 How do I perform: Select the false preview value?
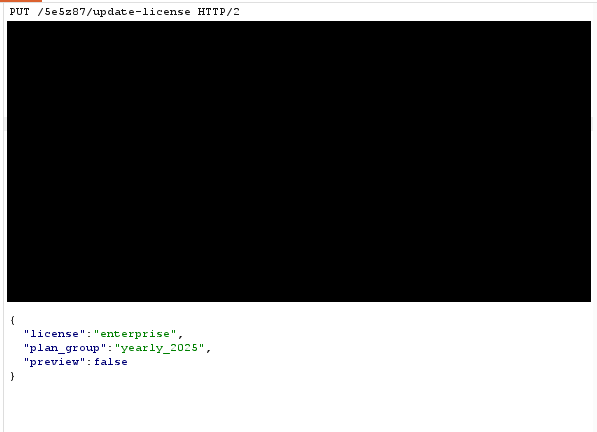[111, 362]
